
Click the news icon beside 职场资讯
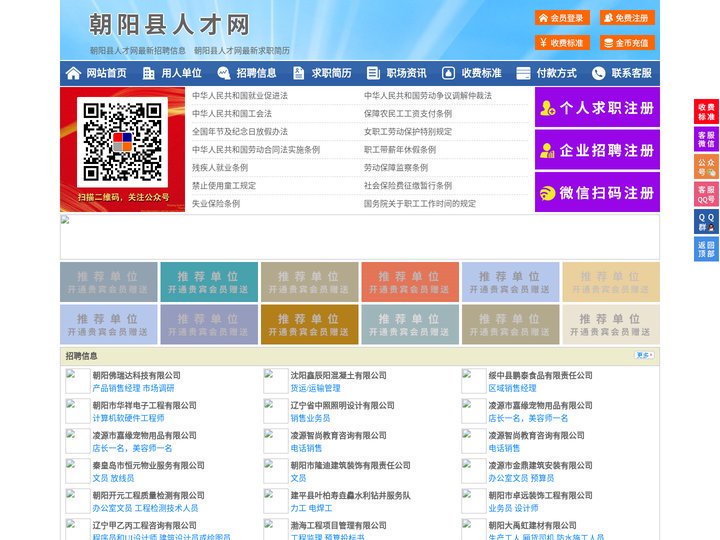[x=373, y=73]
